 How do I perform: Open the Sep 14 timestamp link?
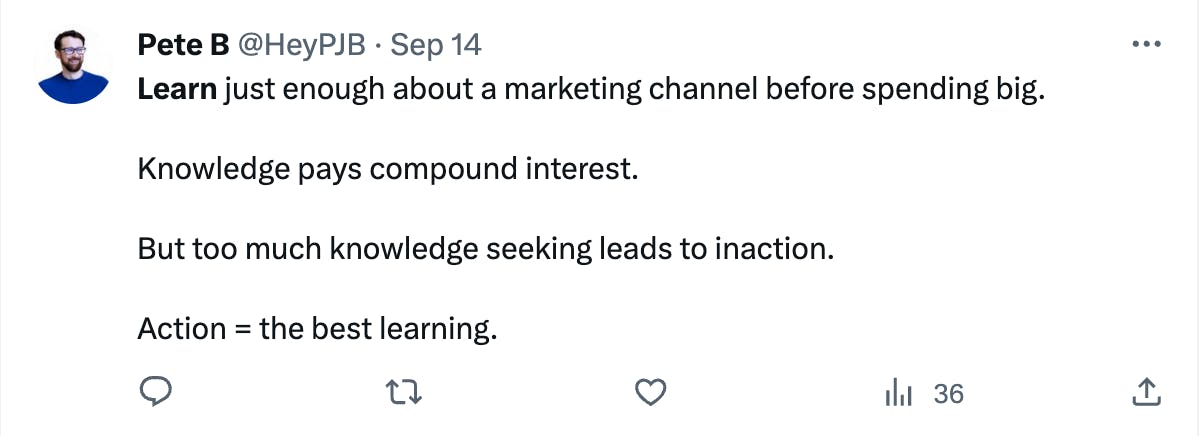coord(435,45)
